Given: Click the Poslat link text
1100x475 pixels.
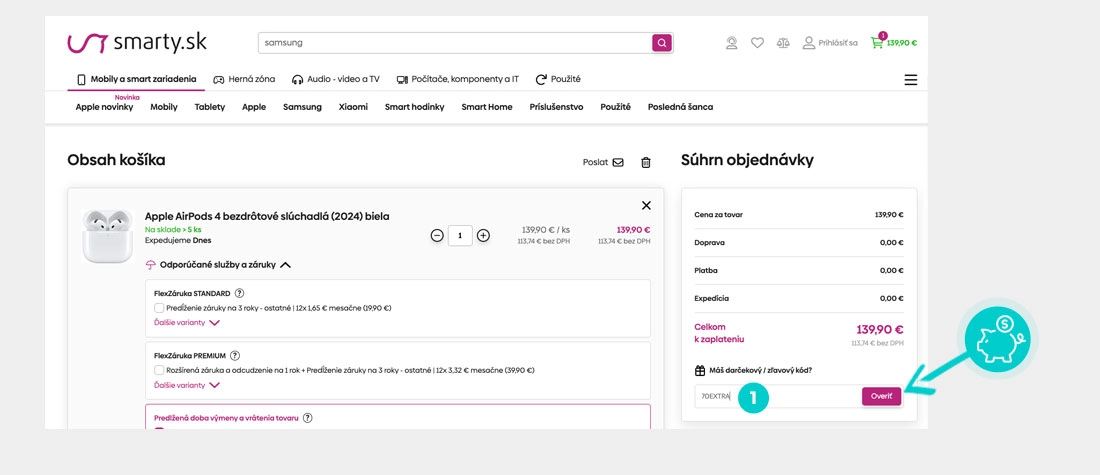Looking at the screenshot, I should click(x=595, y=162).
